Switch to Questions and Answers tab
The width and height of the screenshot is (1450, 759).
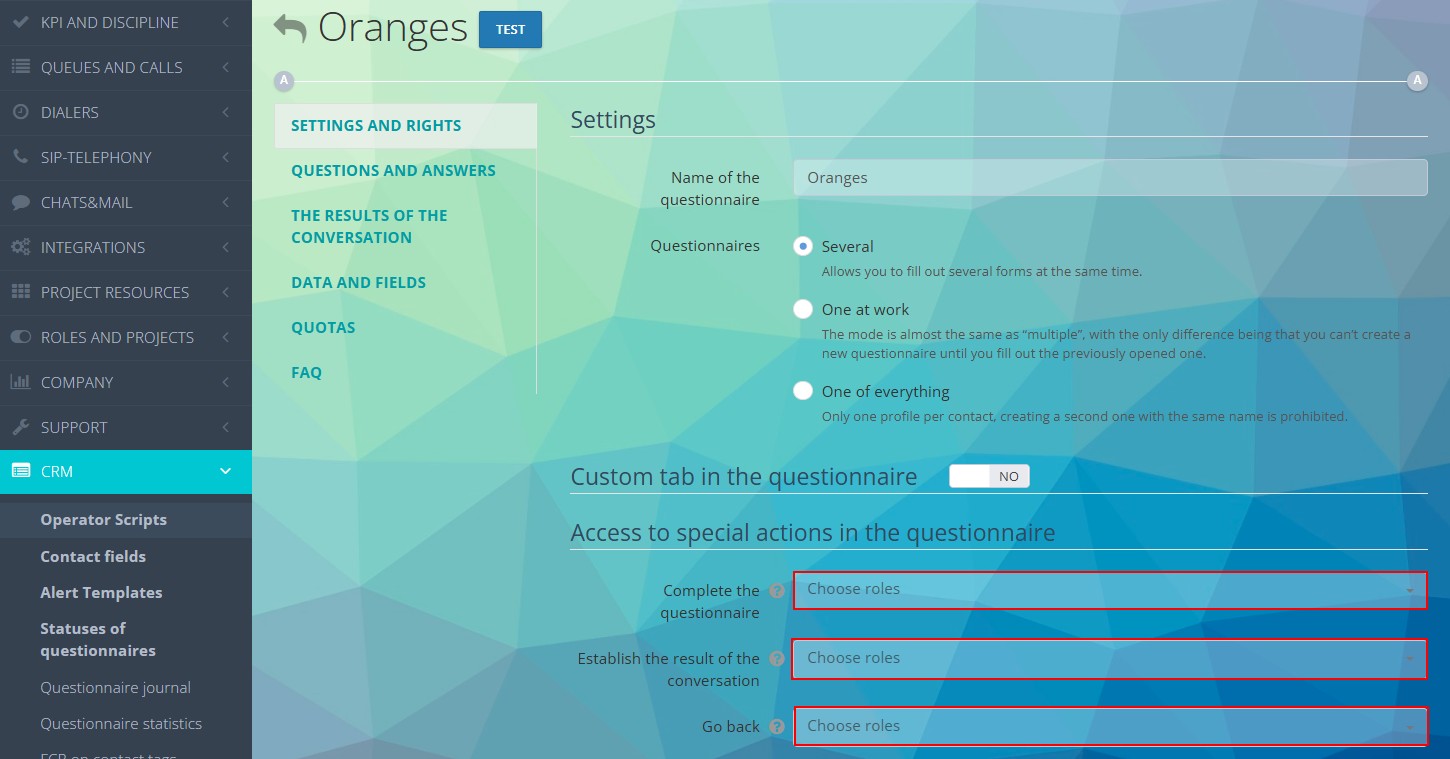click(x=393, y=170)
